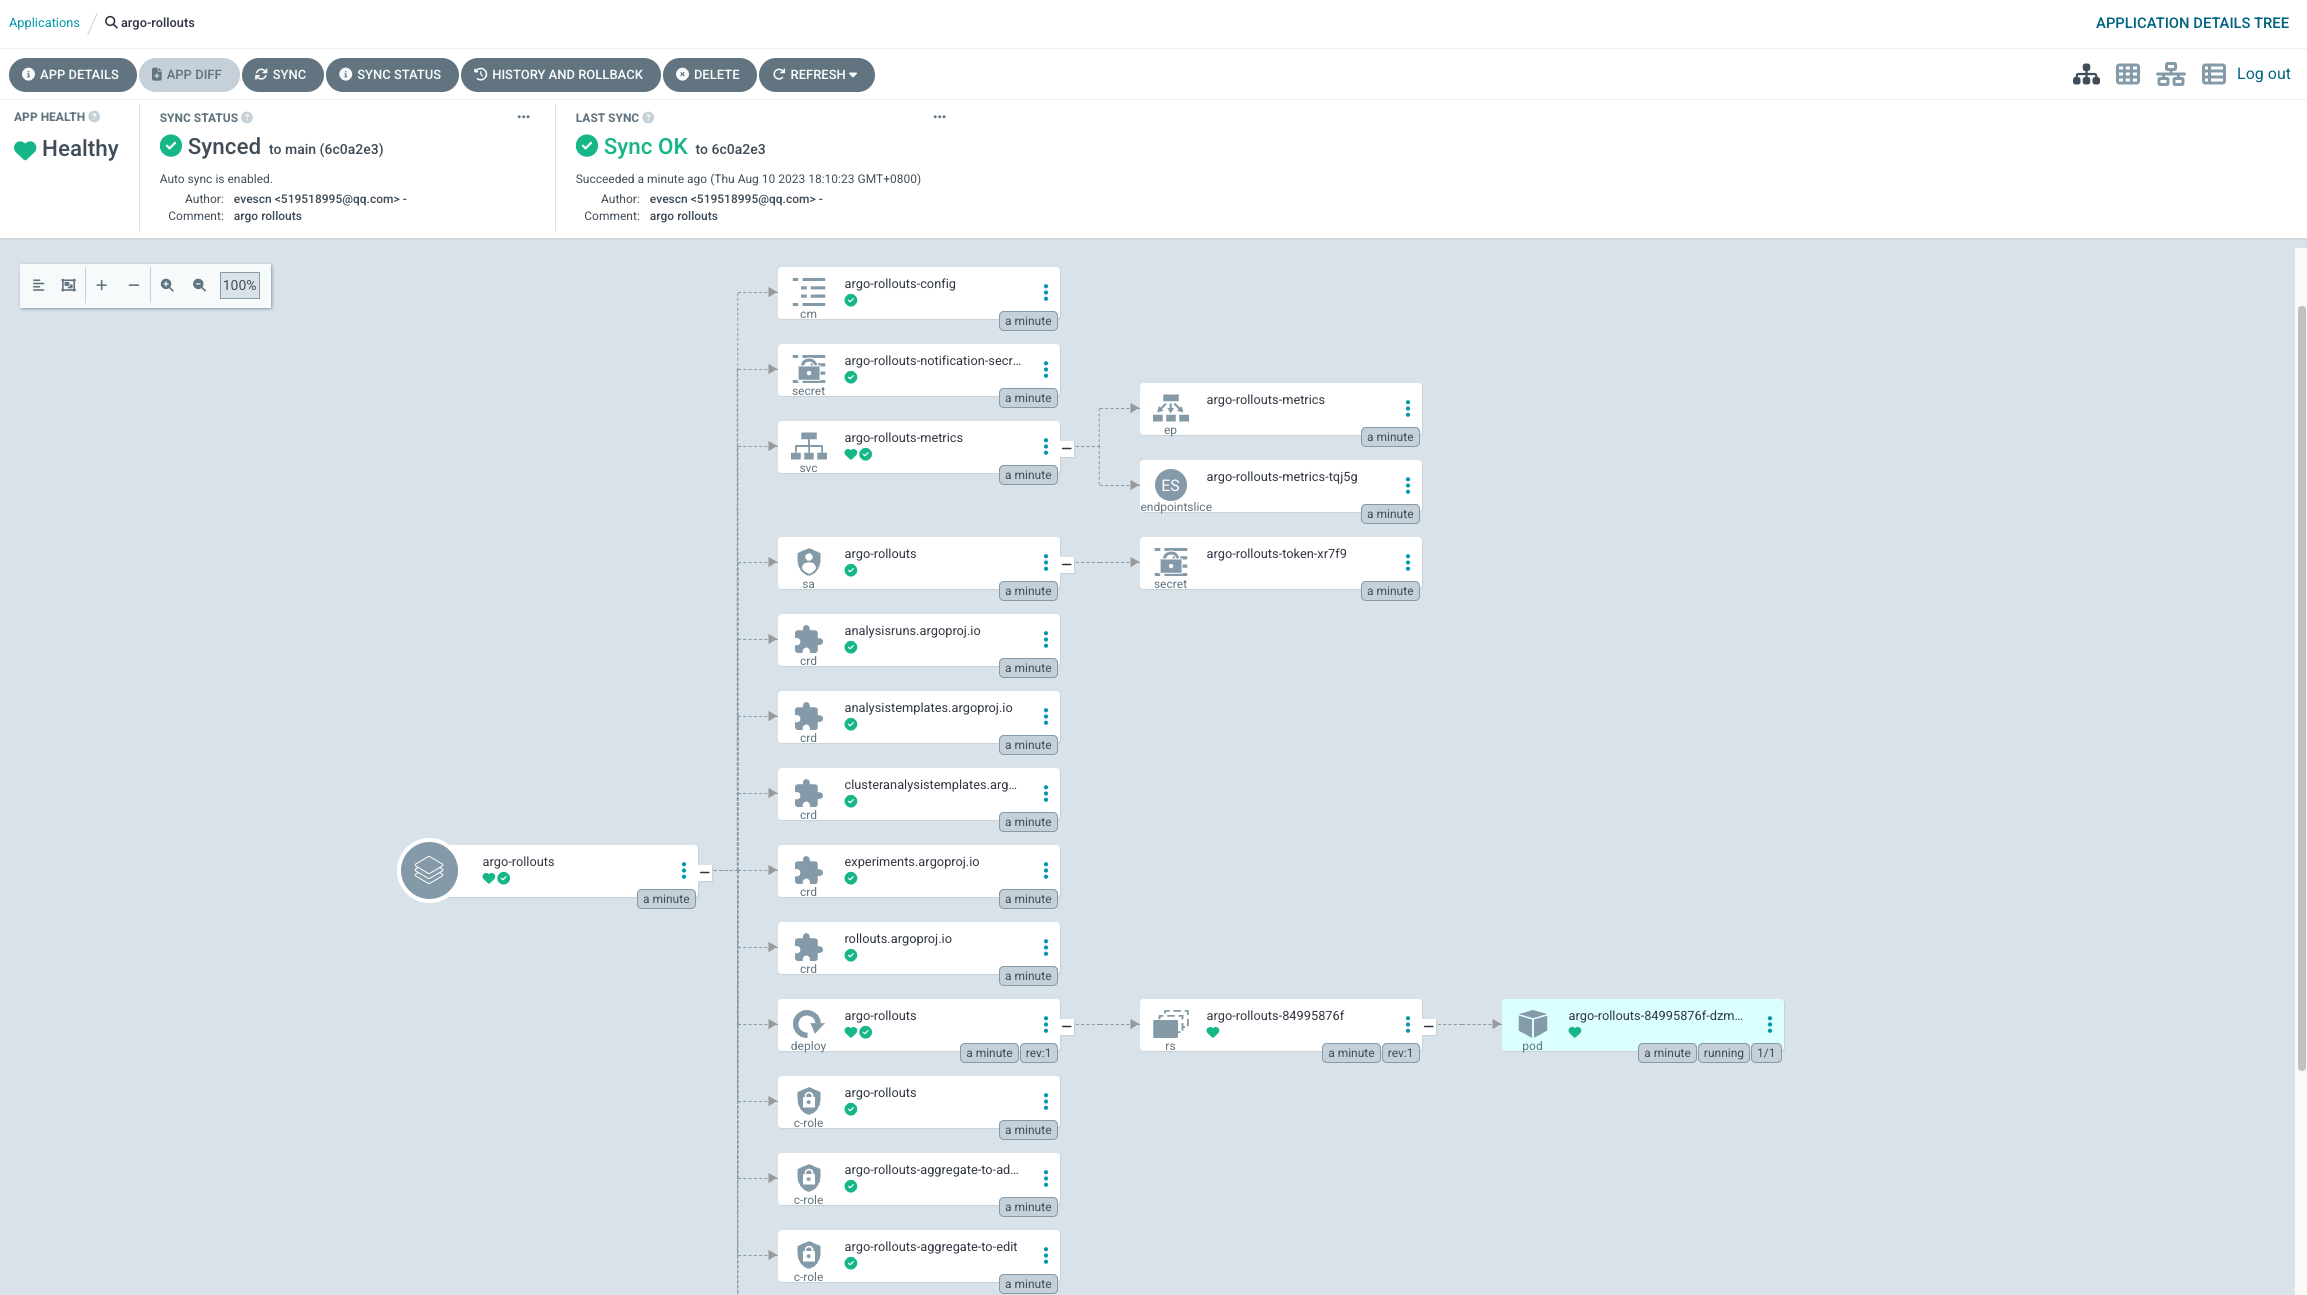
Task: Click the argo-rollouts service (svc) node icon
Action: click(x=808, y=445)
